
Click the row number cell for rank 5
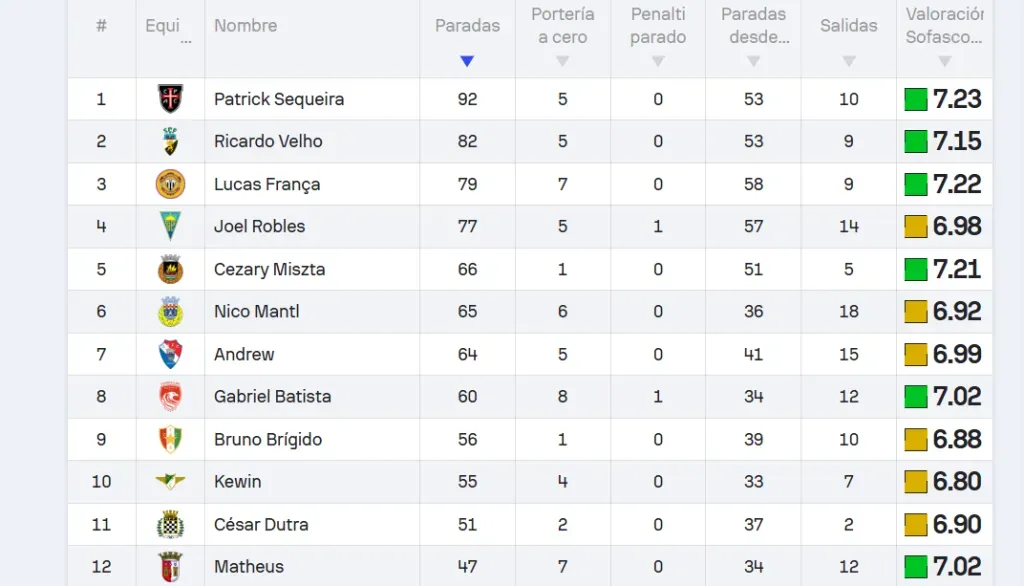(x=101, y=269)
